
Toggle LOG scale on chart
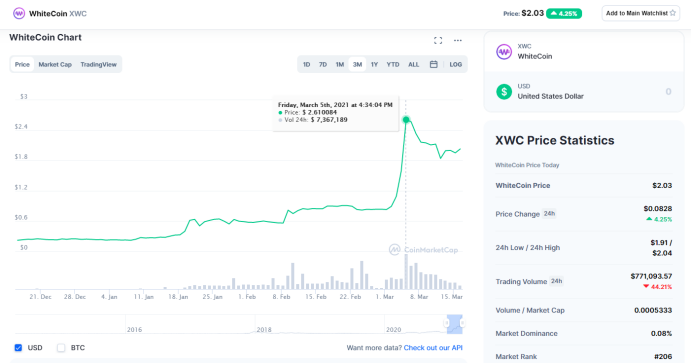[x=455, y=64]
